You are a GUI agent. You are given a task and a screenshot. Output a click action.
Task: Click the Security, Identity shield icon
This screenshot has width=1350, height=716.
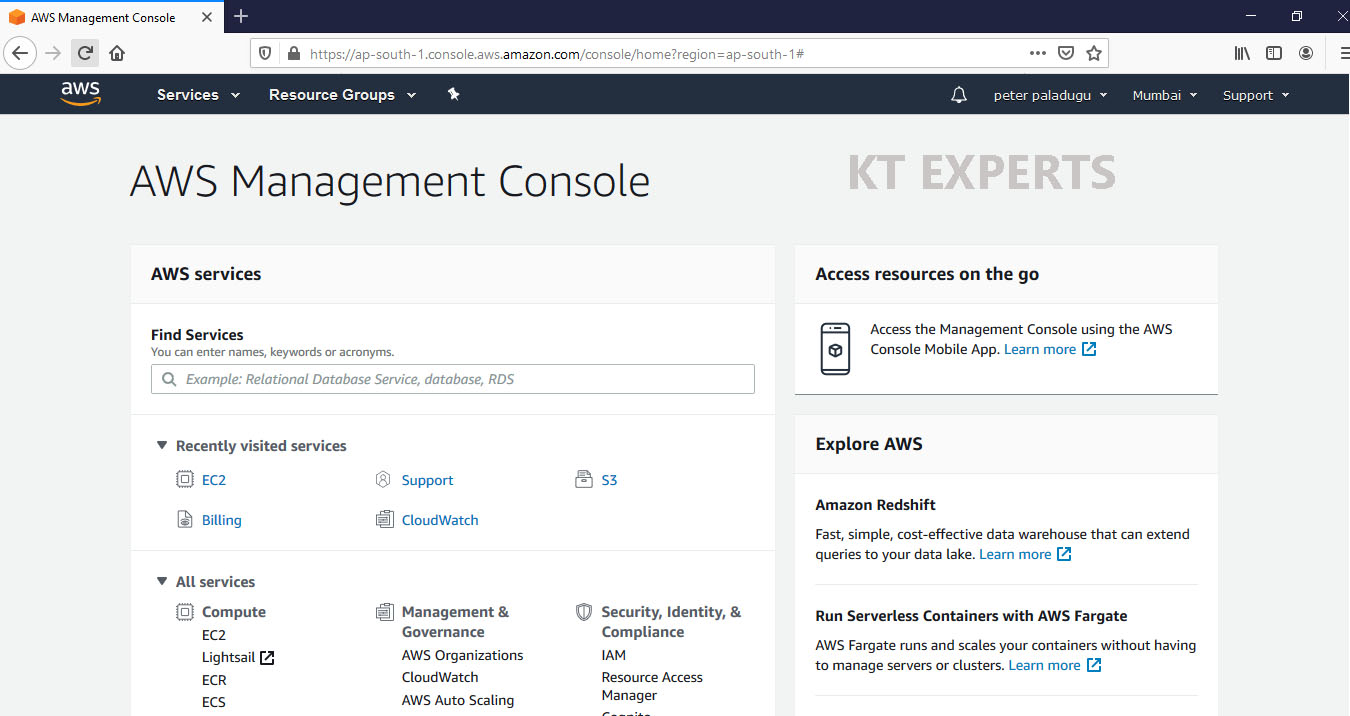584,611
